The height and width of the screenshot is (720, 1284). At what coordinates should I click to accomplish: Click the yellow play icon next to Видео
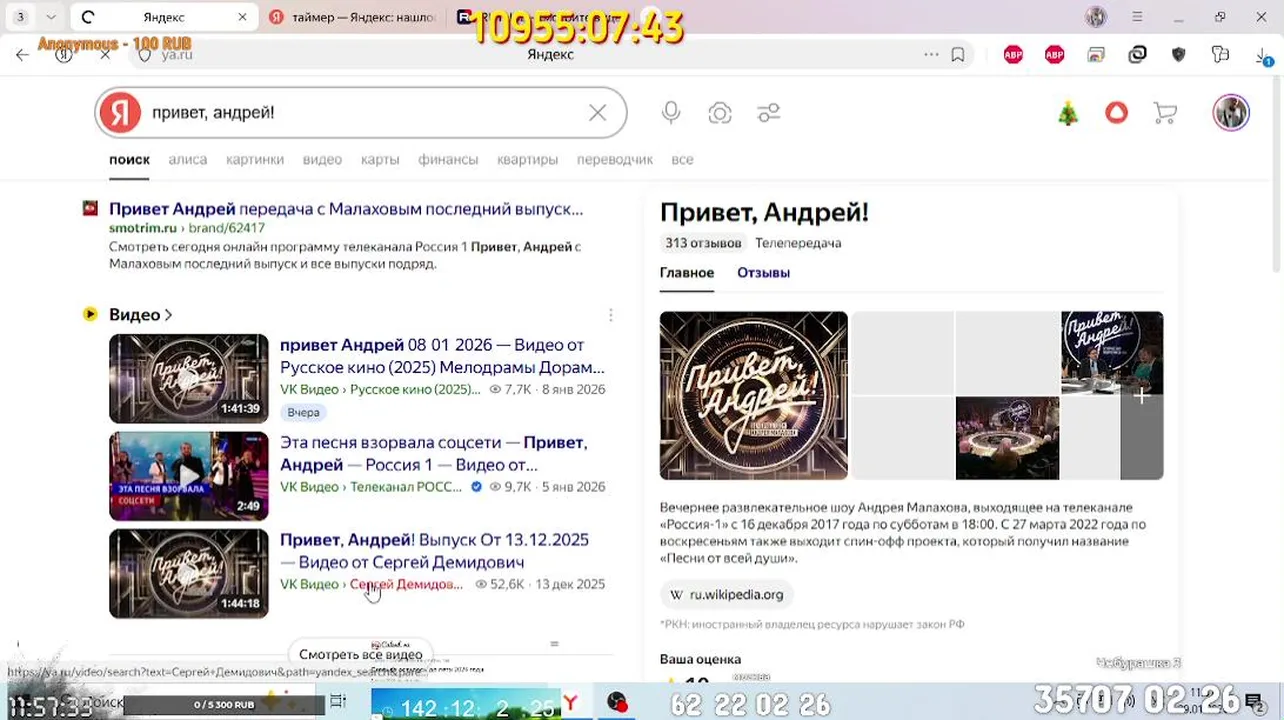[x=90, y=314]
